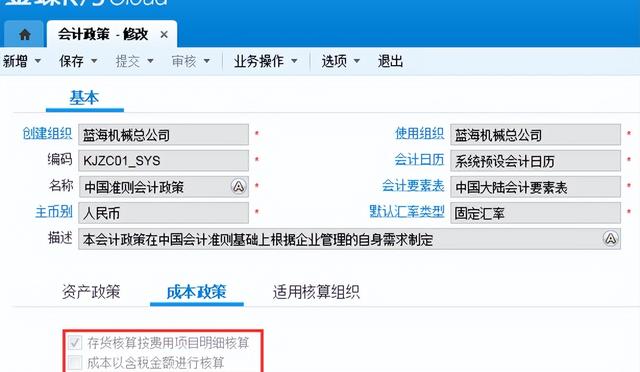Open the multilingual icon in 描述 field

[610, 238]
